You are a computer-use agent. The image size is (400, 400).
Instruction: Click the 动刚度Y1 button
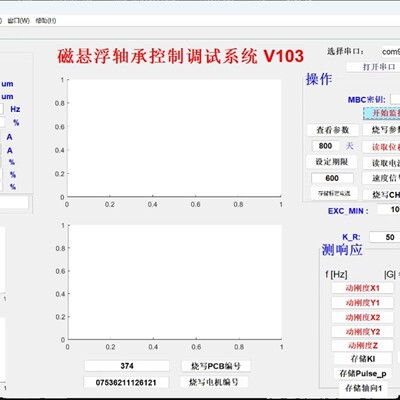pos(362,303)
